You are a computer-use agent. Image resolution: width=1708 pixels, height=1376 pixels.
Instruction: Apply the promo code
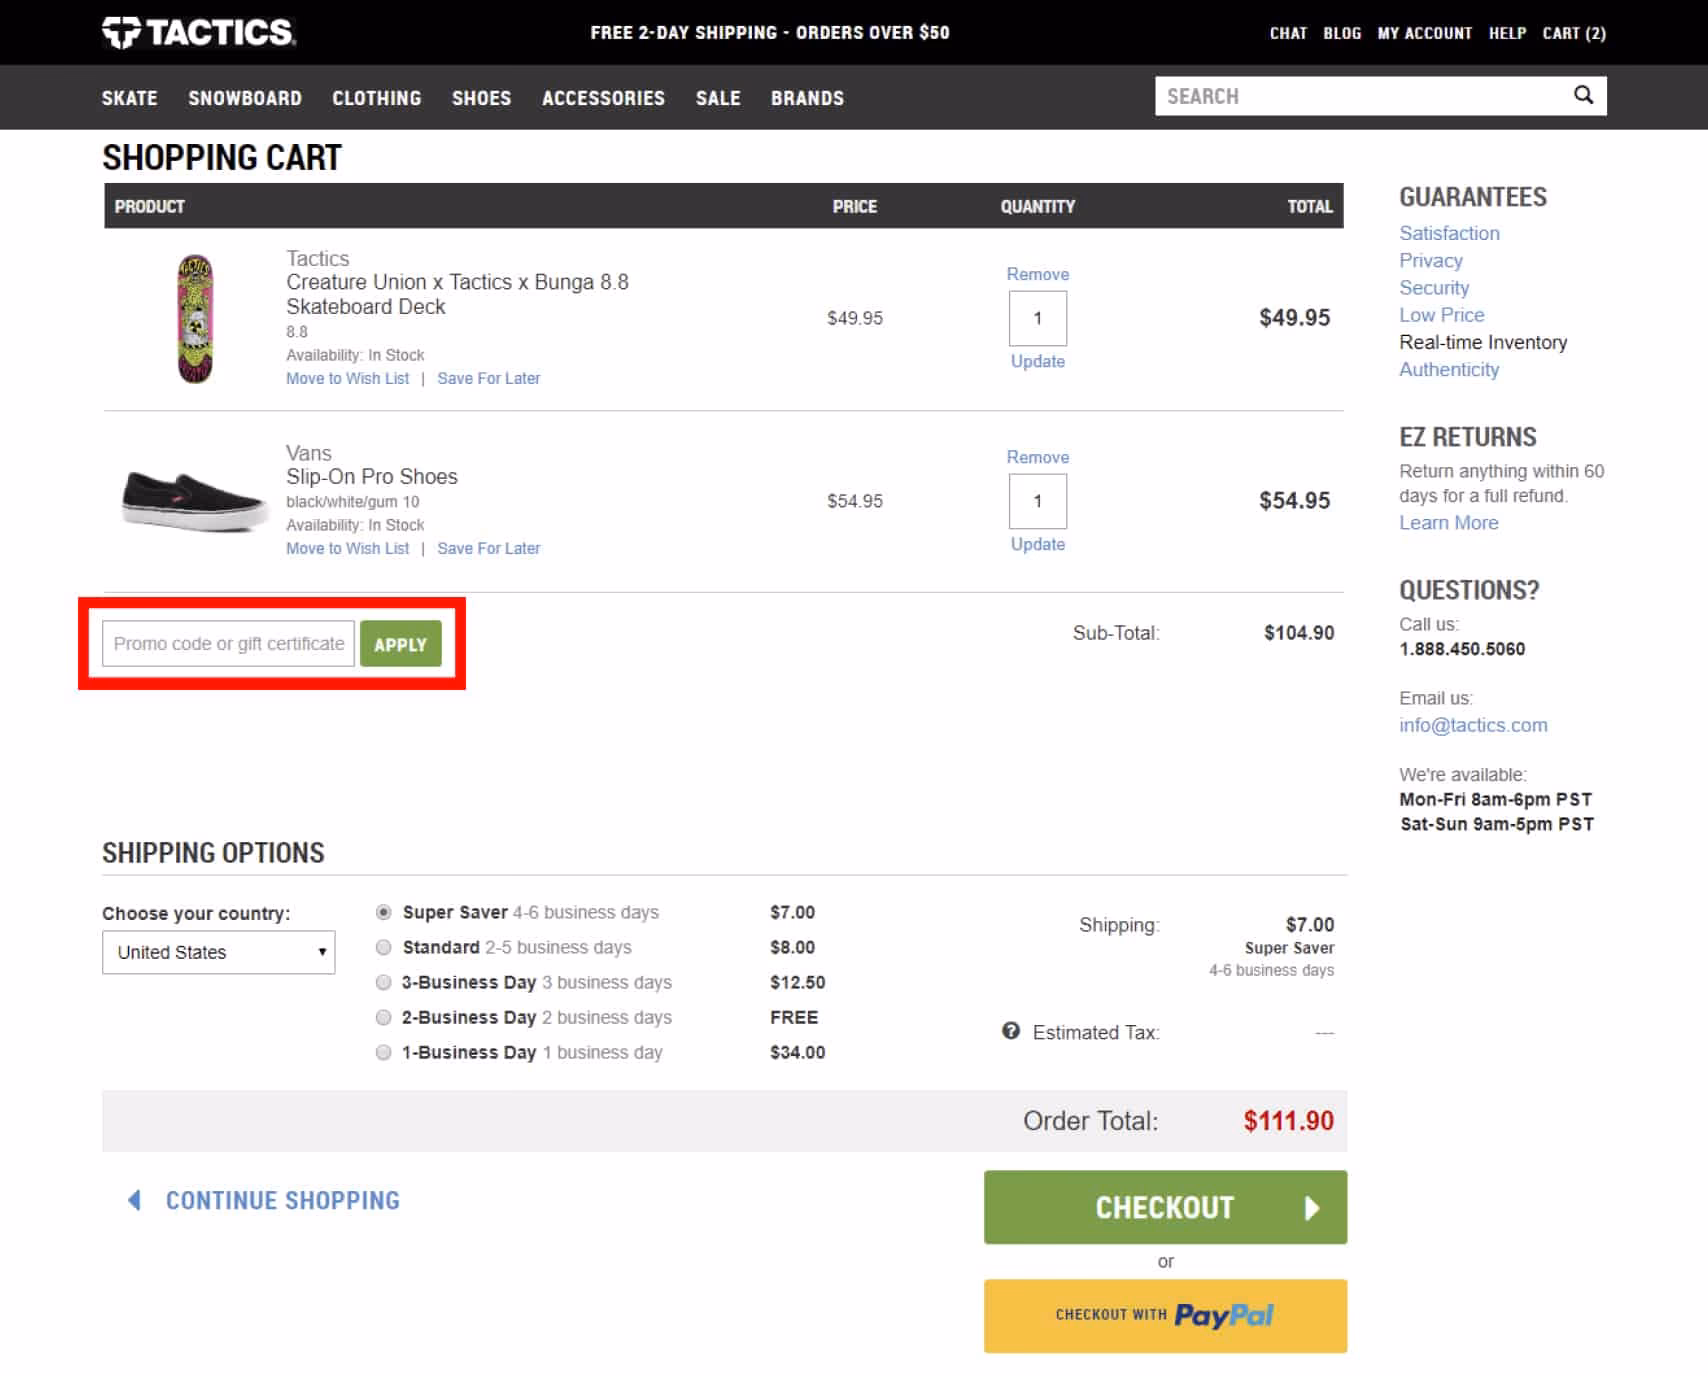click(x=400, y=644)
